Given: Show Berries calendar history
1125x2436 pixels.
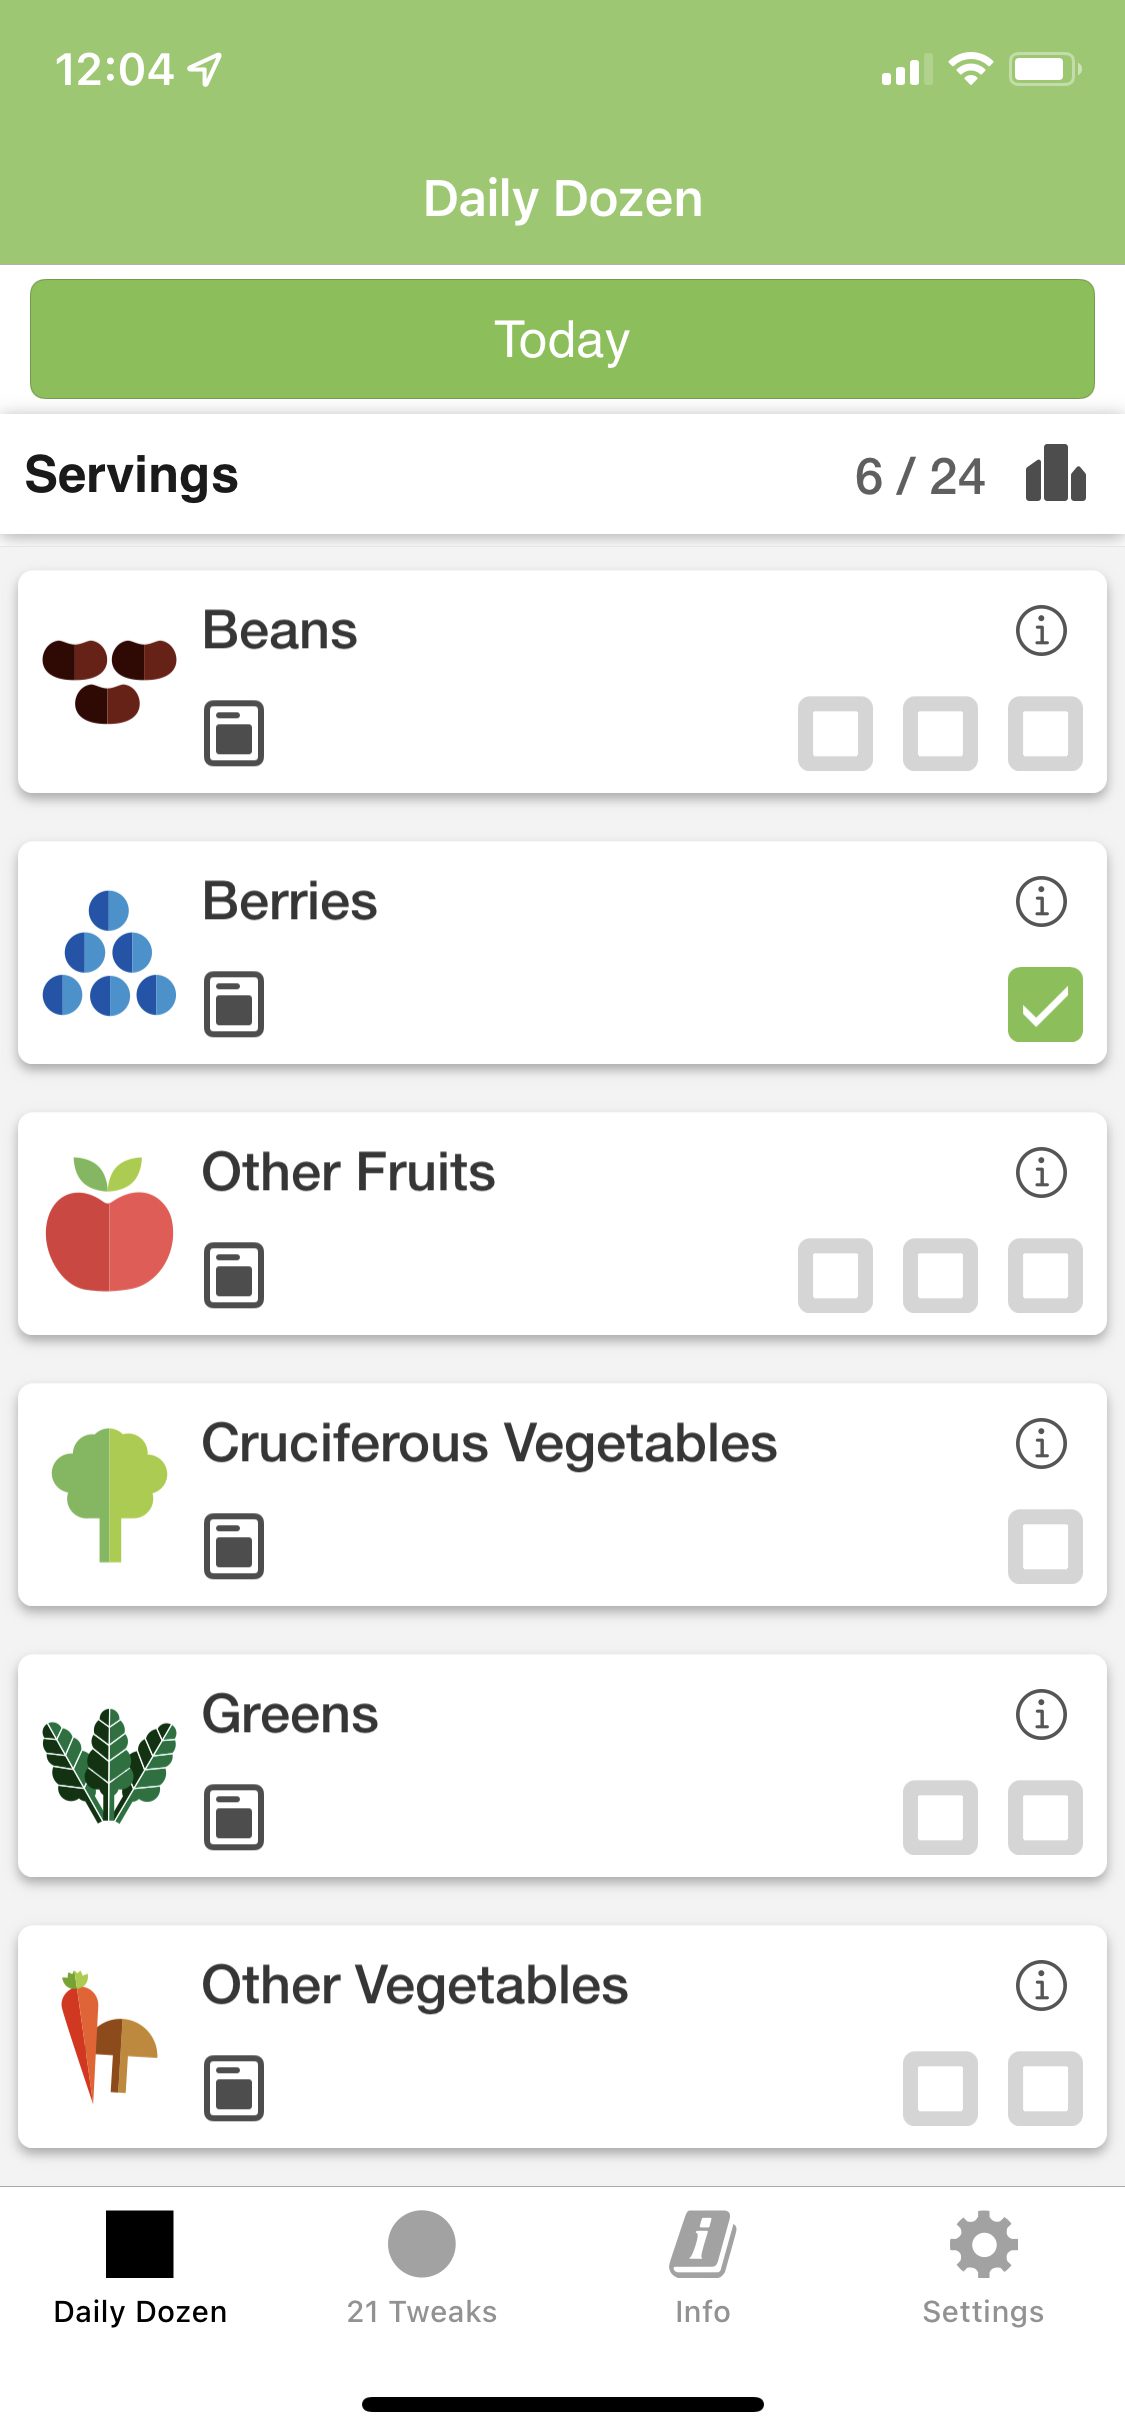Looking at the screenshot, I should (234, 1004).
